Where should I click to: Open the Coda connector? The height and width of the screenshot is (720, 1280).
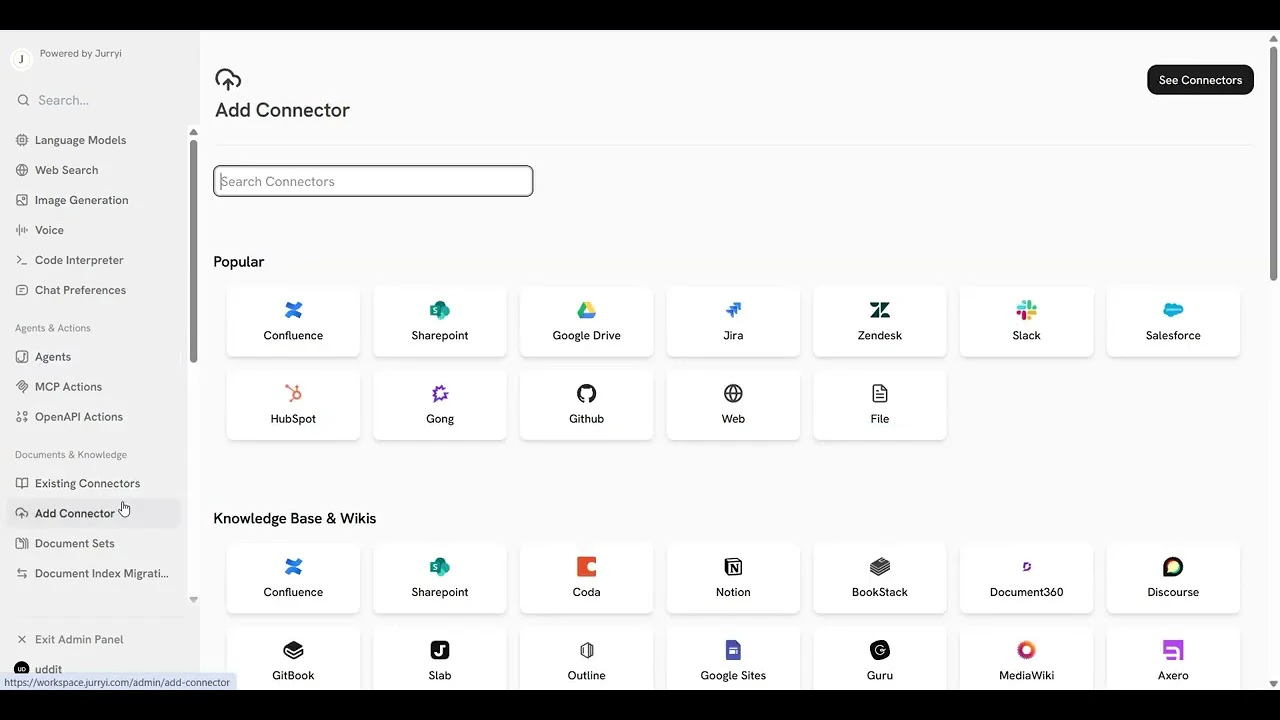(587, 578)
